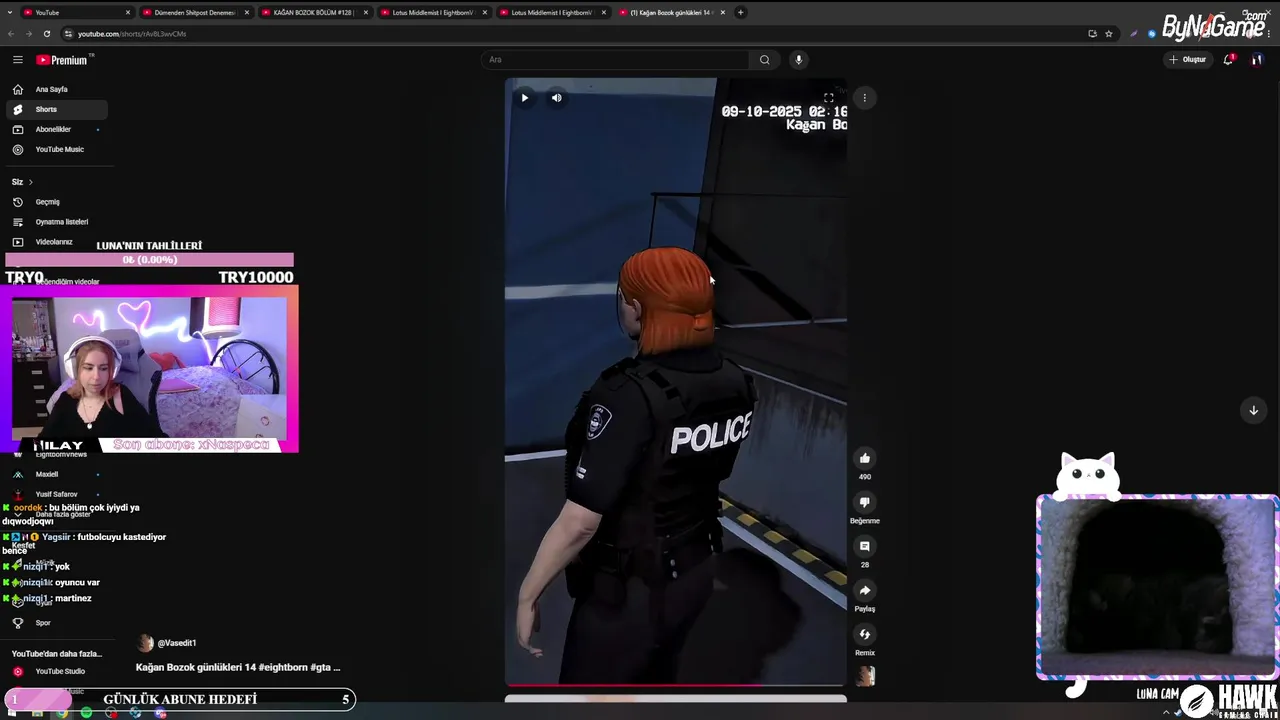Open the comments with 28 replies
Image resolution: width=1280 pixels, height=720 pixels.
[865, 546]
